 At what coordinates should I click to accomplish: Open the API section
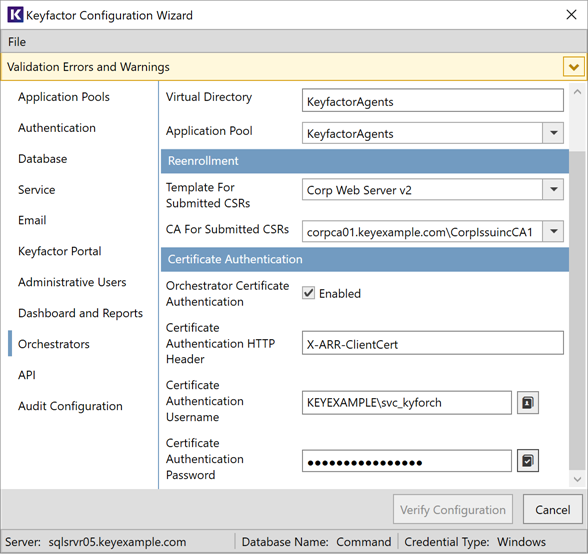tap(27, 375)
